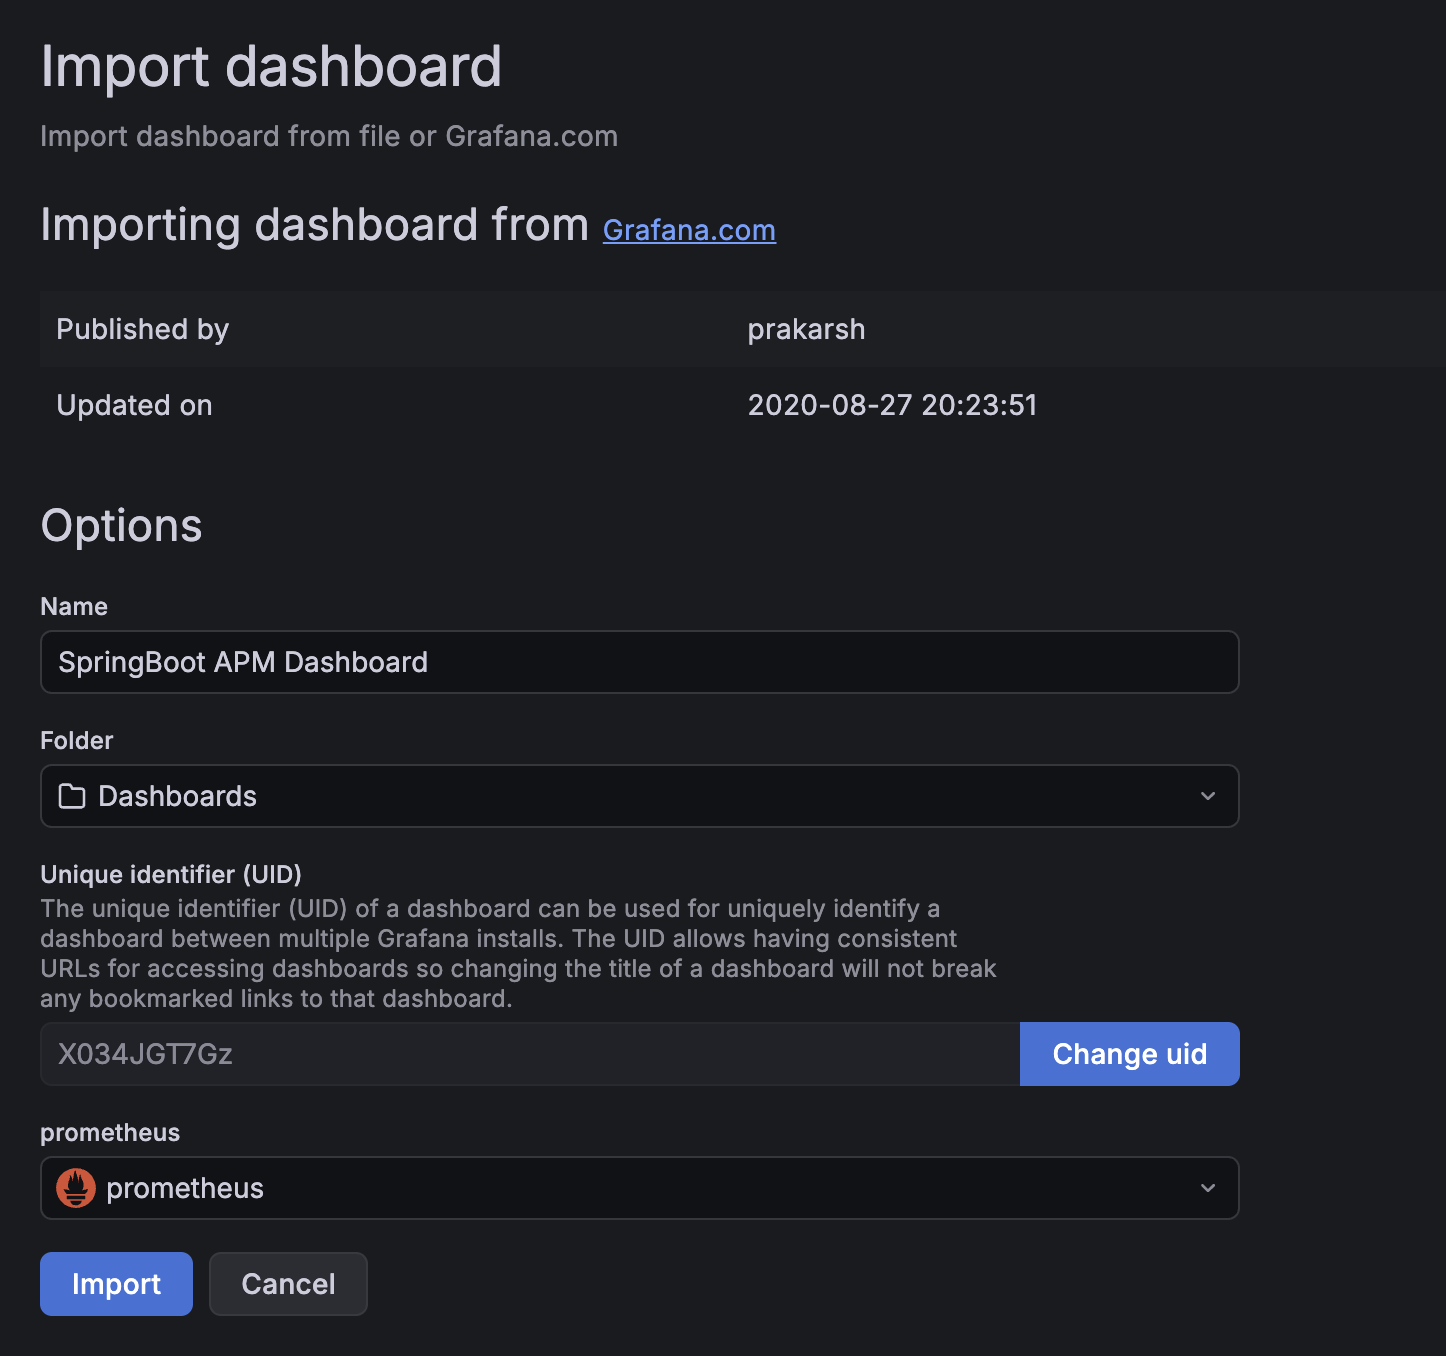Open the prometheus data source selector
The image size is (1446, 1356).
(x=640, y=1188)
